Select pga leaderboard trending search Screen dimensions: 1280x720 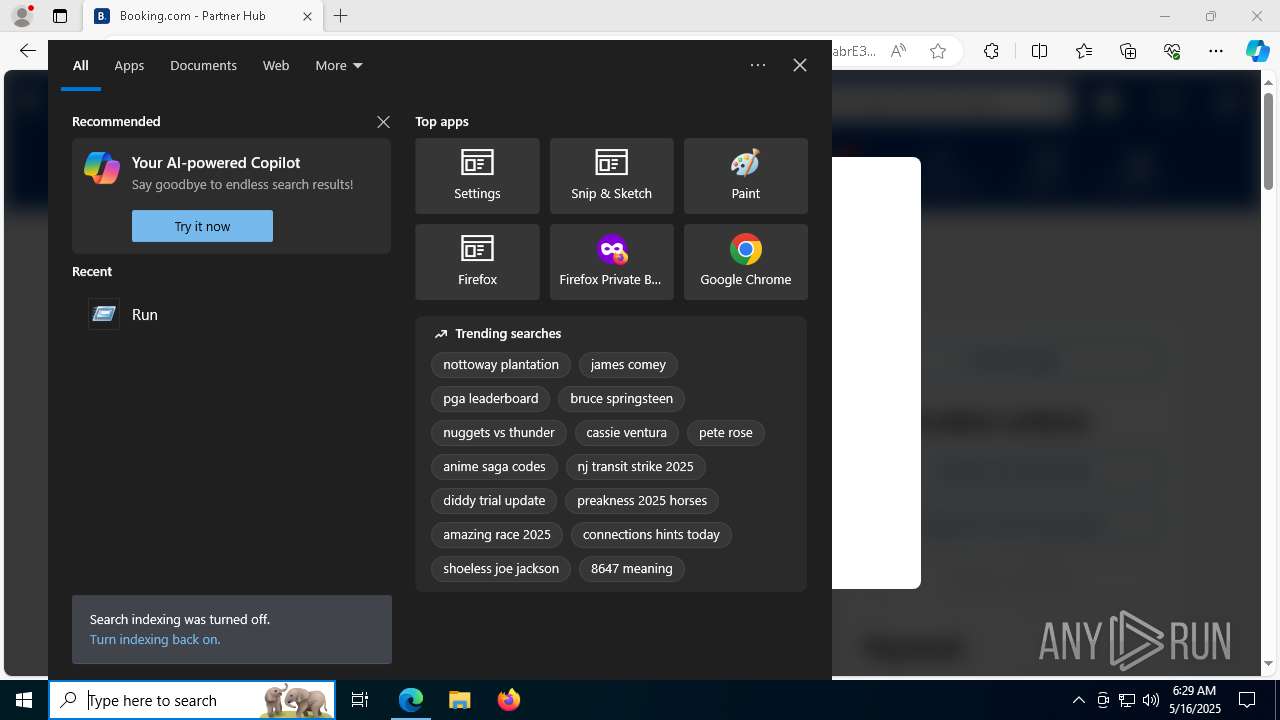(x=490, y=399)
